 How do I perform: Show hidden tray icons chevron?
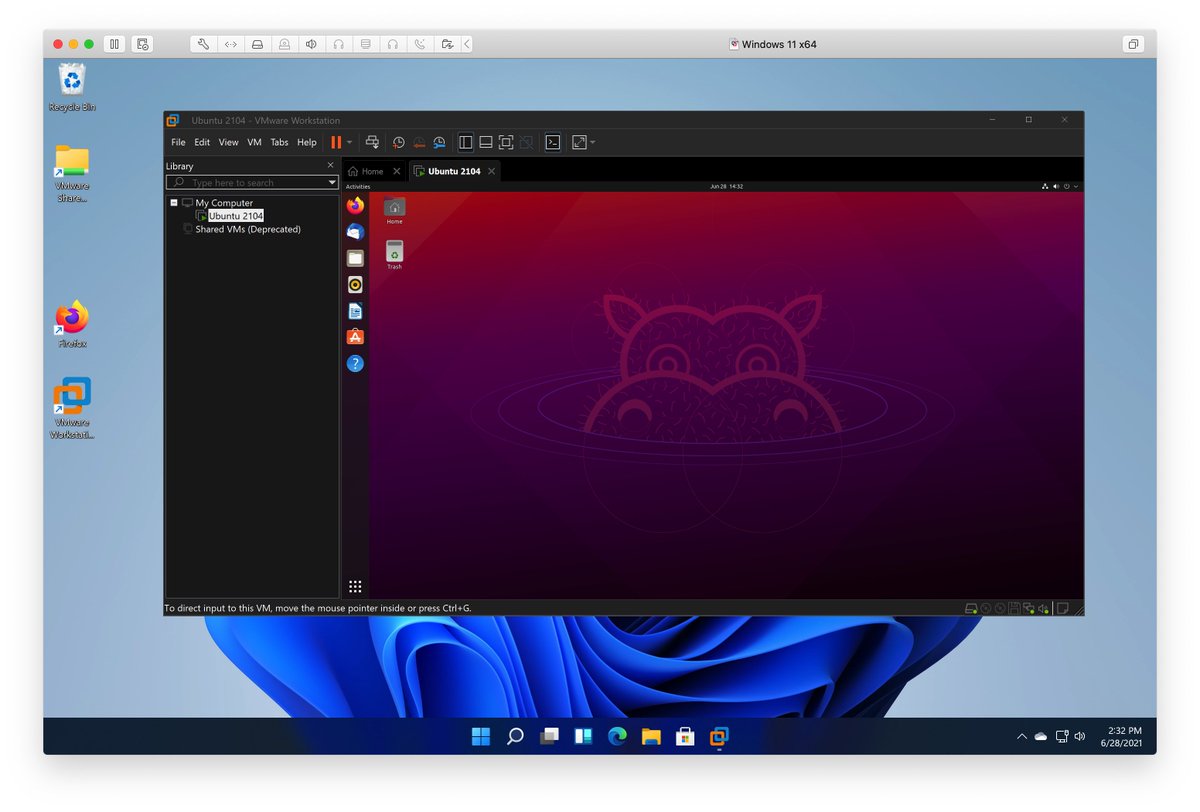(1021, 737)
